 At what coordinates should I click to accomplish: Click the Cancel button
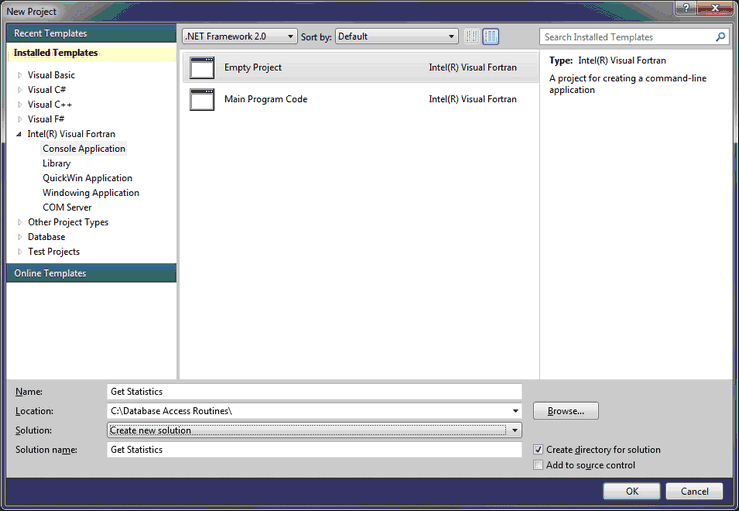coord(694,491)
